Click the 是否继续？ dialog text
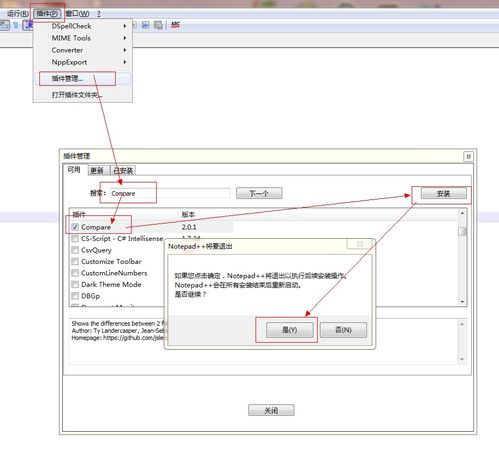499x453 pixels. 190,294
